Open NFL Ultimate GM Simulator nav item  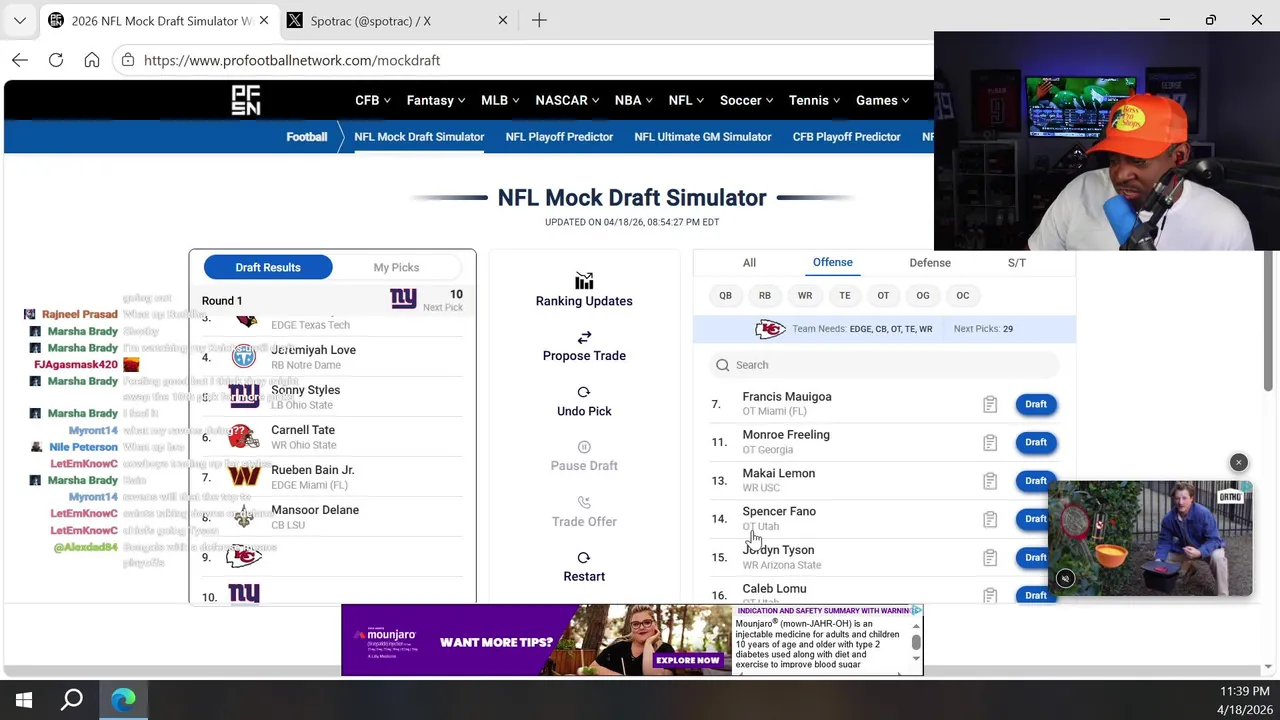(x=703, y=137)
